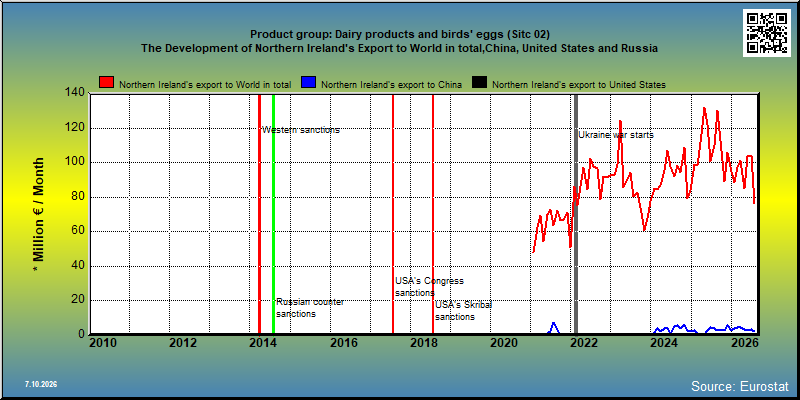Image resolution: width=800 pixels, height=400 pixels.
Task: Click the x-axis year label 2018
Action: [x=423, y=342]
